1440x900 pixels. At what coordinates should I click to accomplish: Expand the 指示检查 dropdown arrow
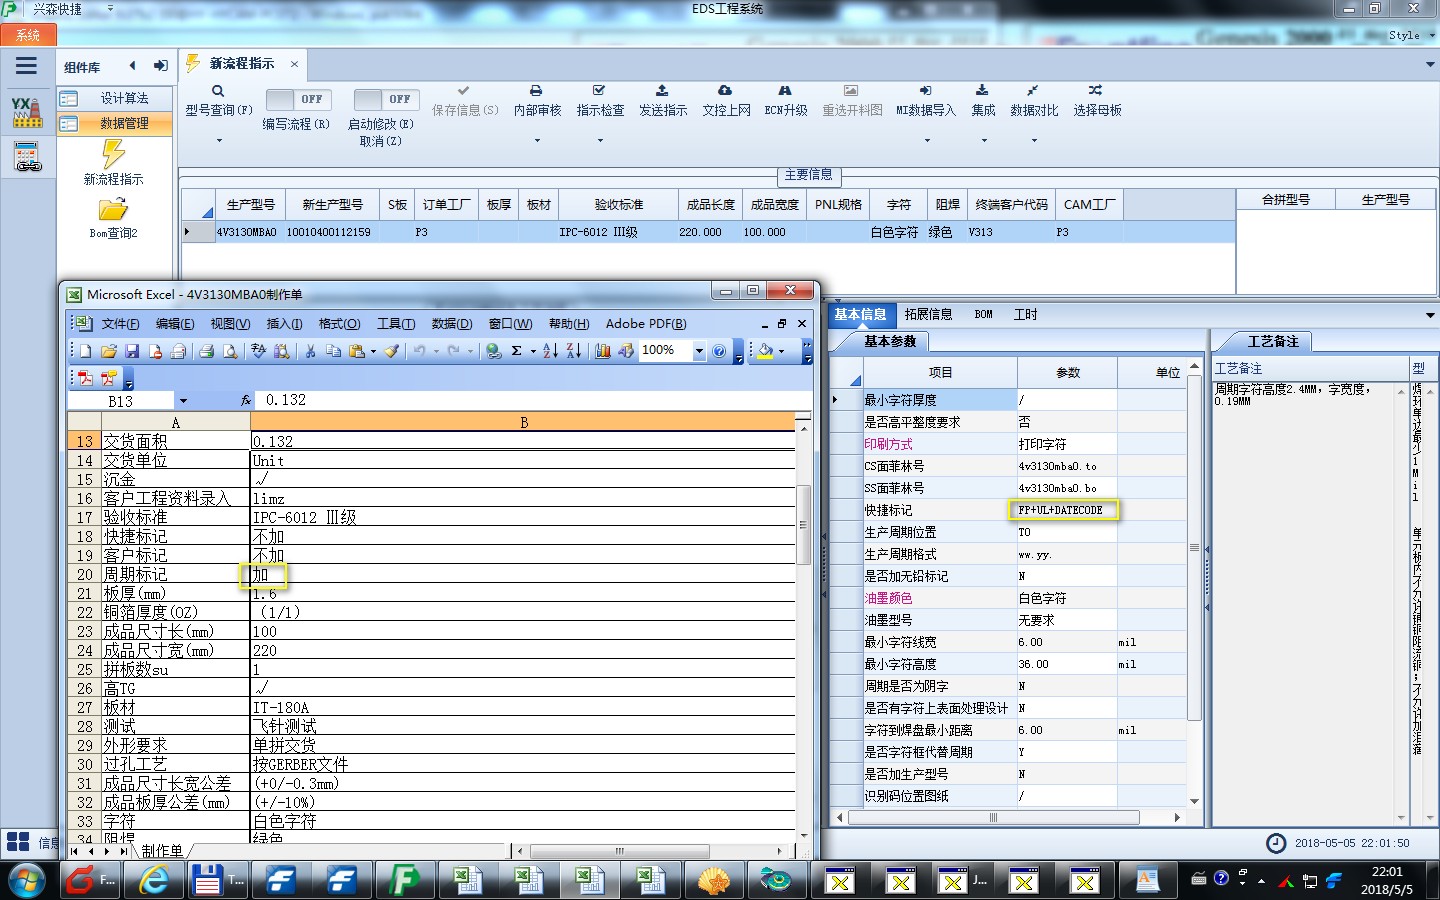click(600, 140)
